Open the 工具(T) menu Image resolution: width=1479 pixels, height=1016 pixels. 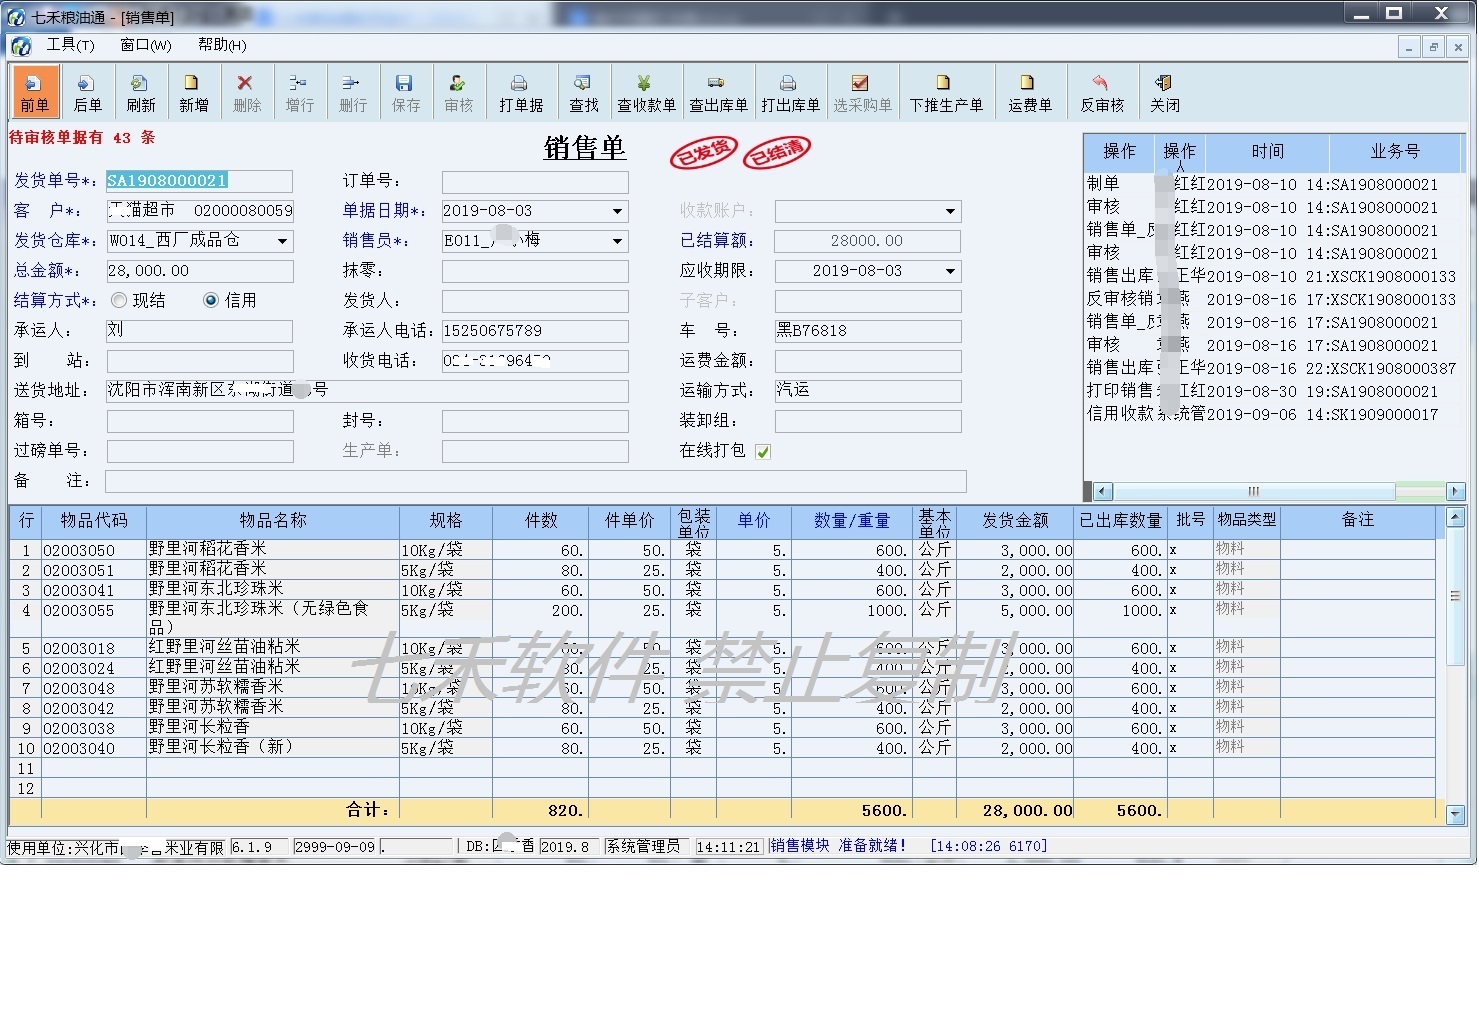tap(70, 45)
